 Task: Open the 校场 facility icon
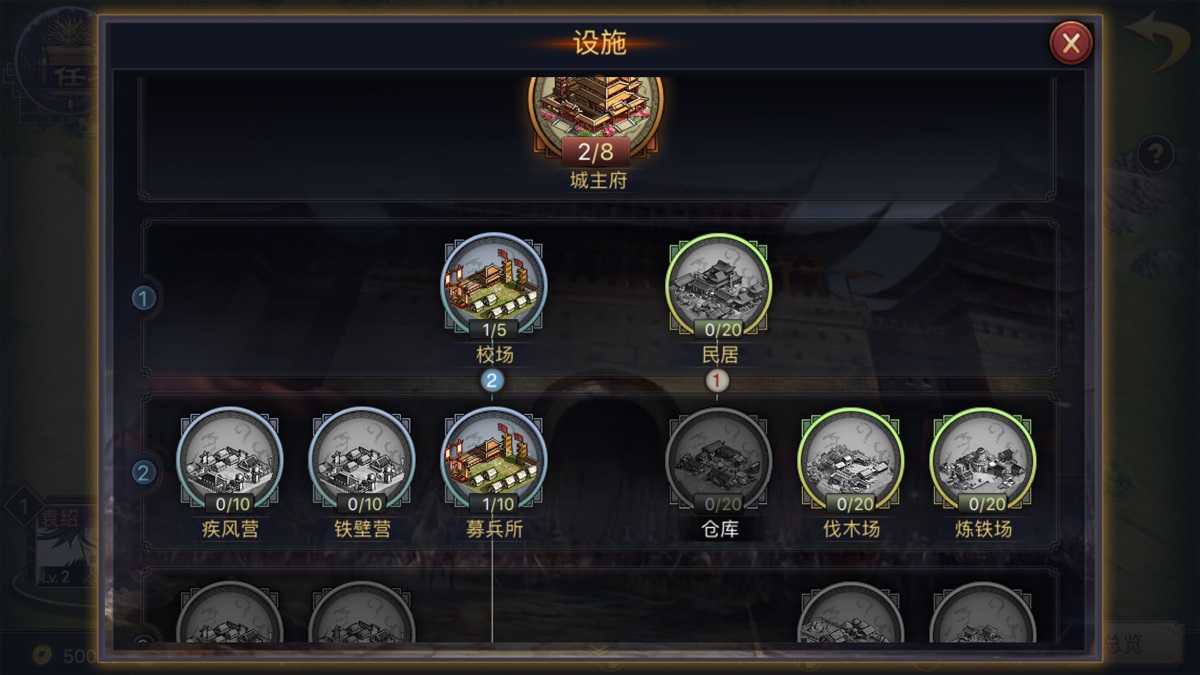coord(494,286)
